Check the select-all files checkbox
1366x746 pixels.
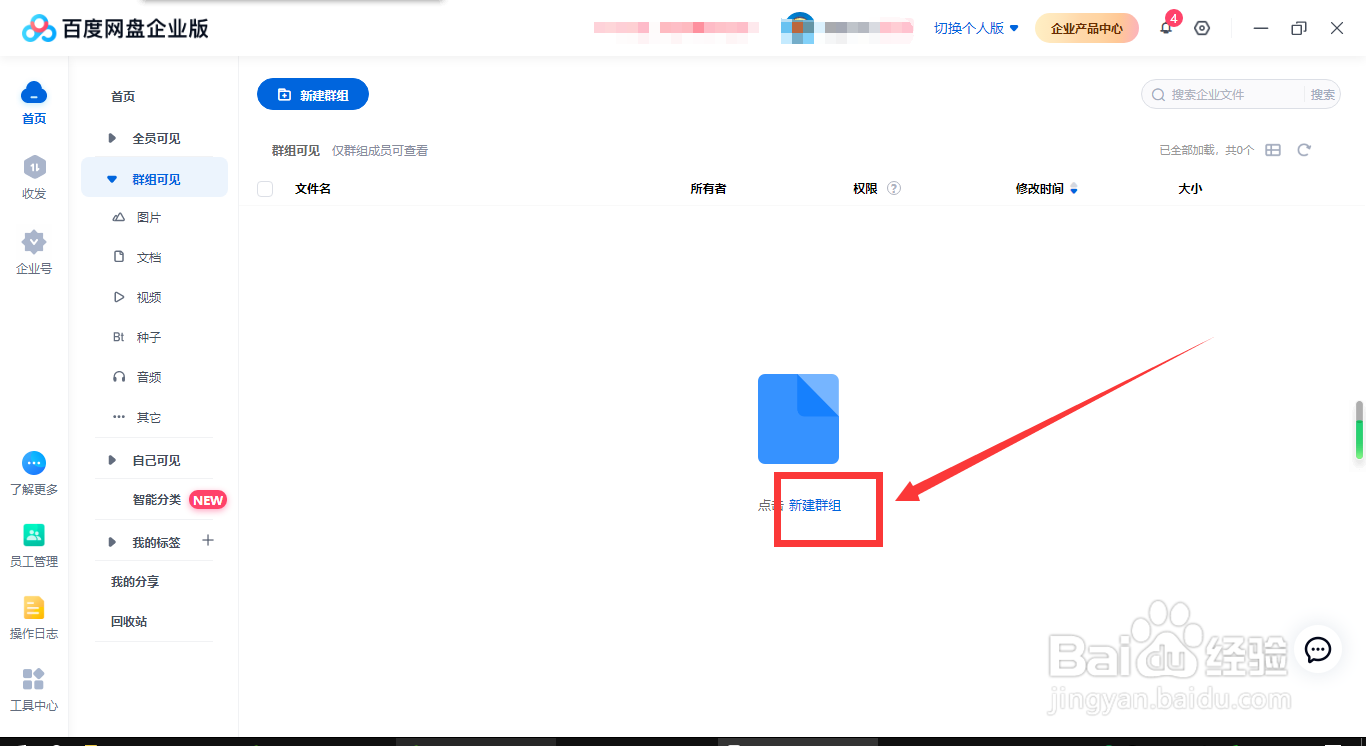tap(265, 188)
